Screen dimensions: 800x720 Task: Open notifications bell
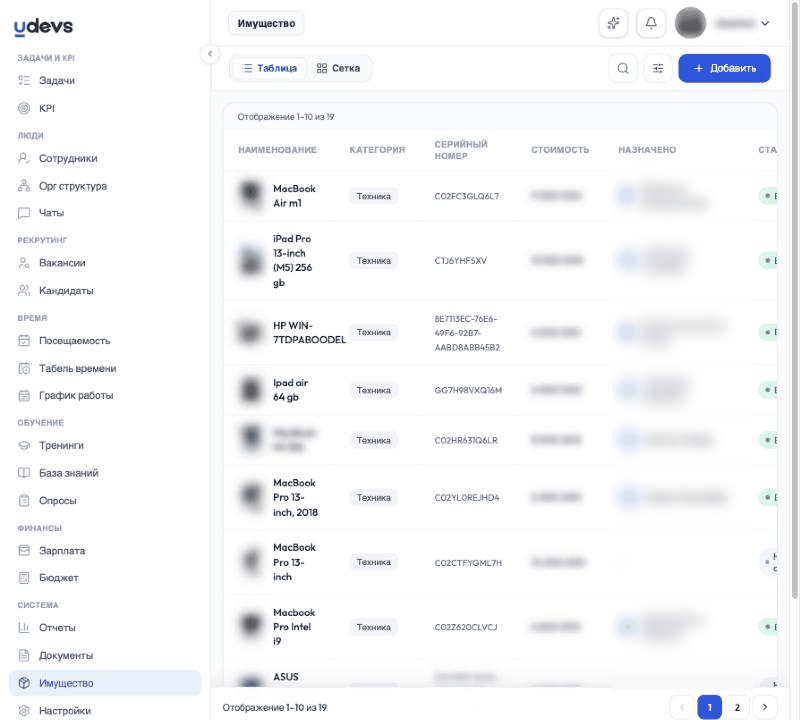651,23
